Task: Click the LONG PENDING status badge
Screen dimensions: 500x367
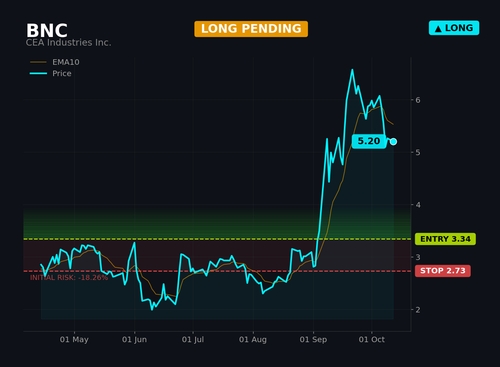Action: coord(251,29)
